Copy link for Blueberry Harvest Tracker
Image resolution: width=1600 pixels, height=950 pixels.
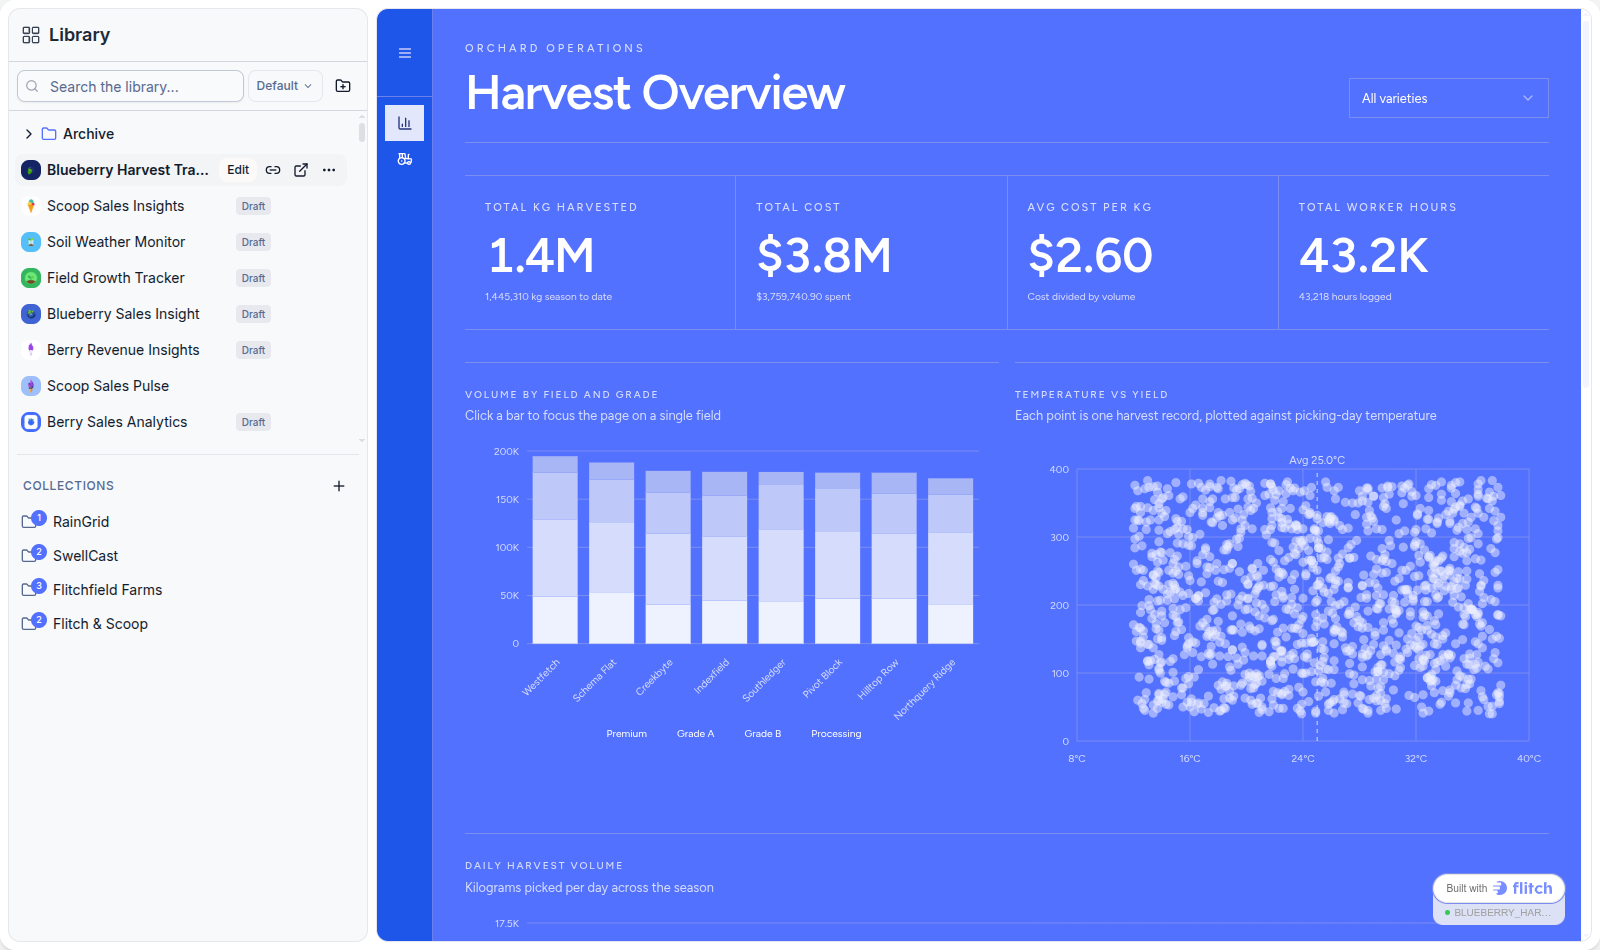[x=273, y=170]
